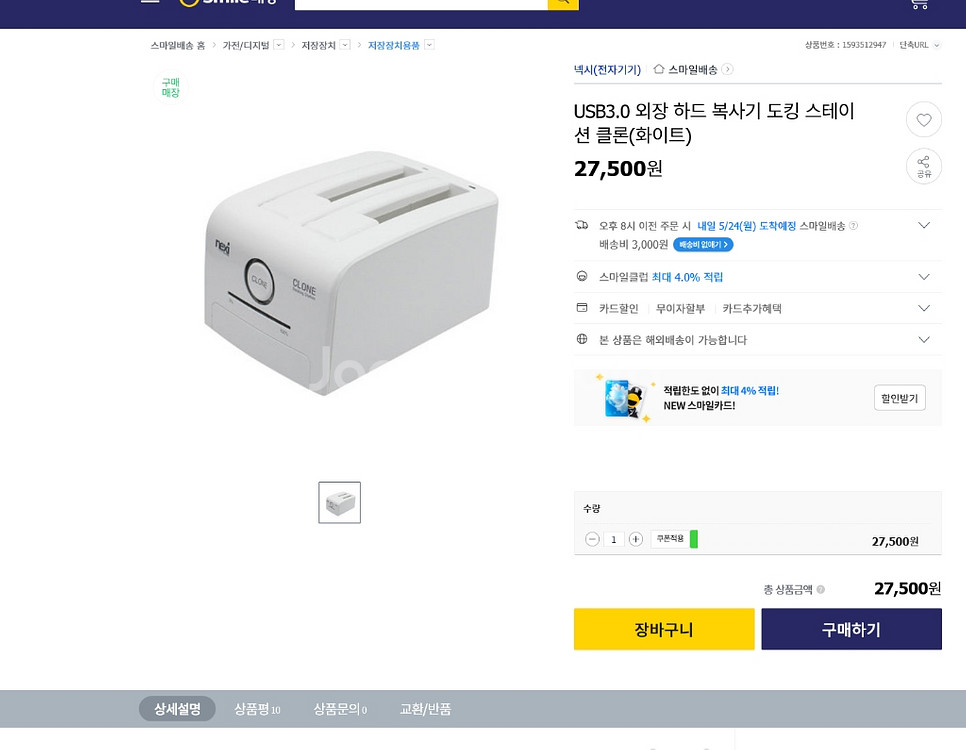The image size is (966, 750).
Task: Click the help icon next to 스마일배송
Action: (x=853, y=226)
